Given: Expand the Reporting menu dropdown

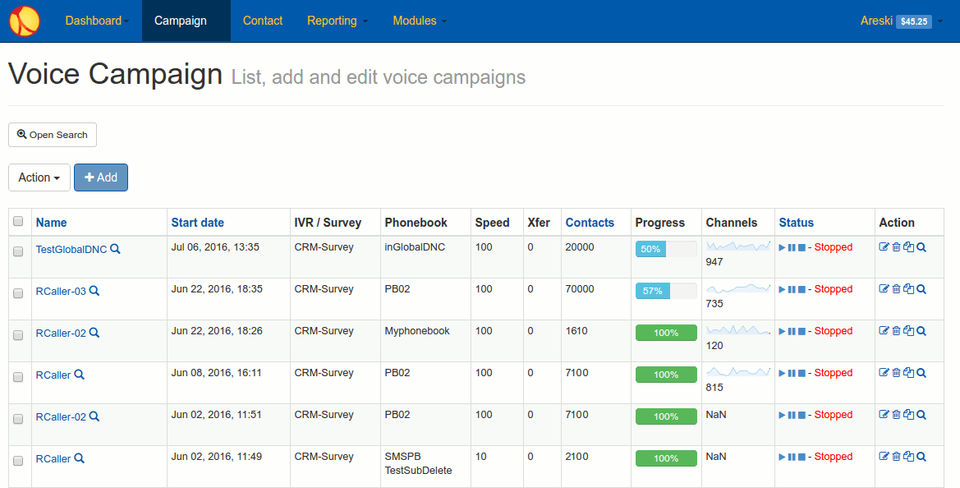Looking at the screenshot, I should pyautogui.click(x=337, y=21).
